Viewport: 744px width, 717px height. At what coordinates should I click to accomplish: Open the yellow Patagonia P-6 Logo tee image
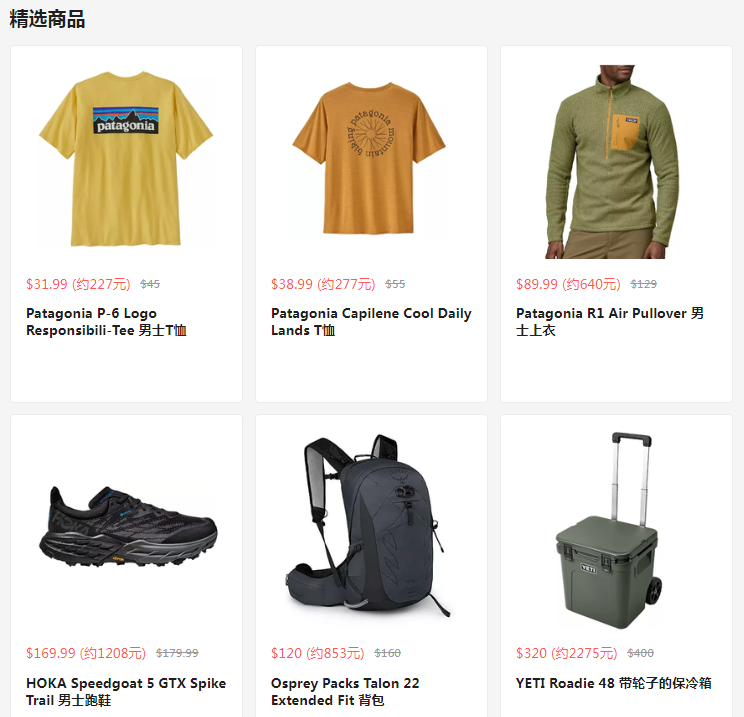(126, 160)
